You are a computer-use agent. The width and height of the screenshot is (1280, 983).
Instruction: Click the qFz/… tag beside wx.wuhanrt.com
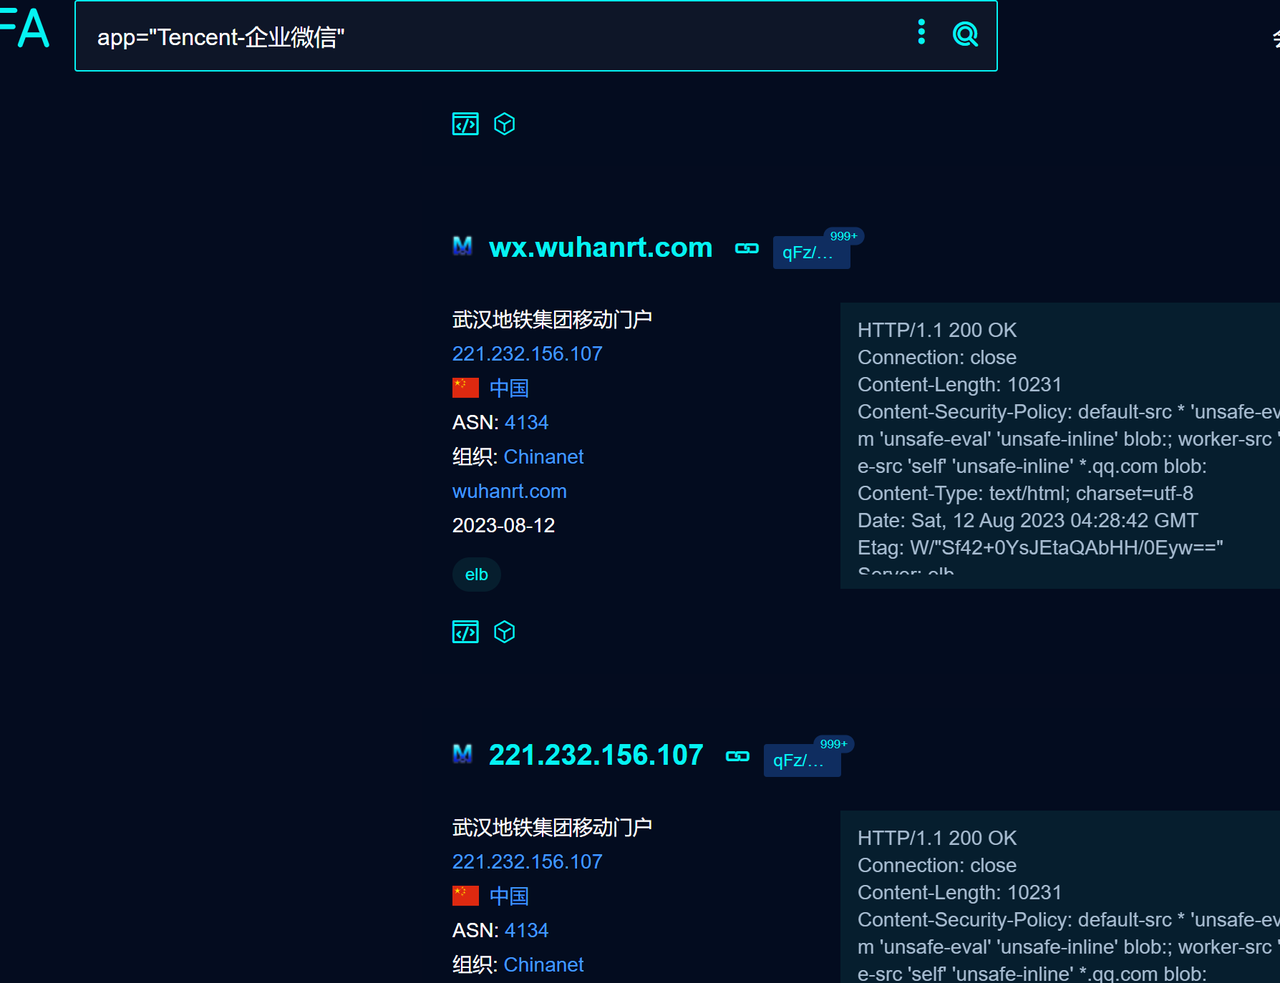pyautogui.click(x=811, y=253)
